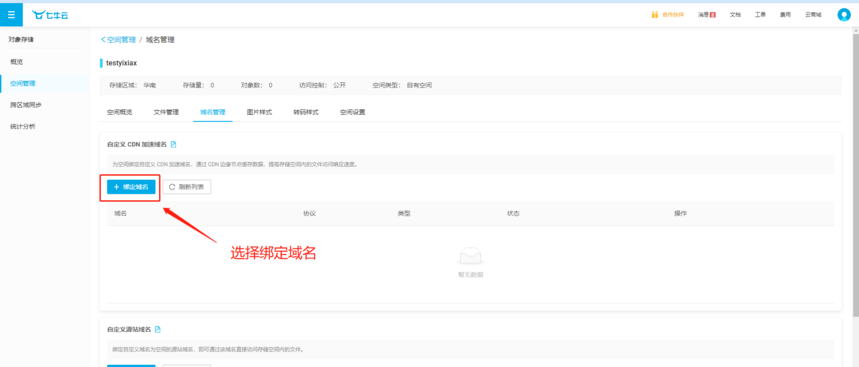Switch to the 图片样式 tab
The width and height of the screenshot is (859, 367).
[259, 112]
